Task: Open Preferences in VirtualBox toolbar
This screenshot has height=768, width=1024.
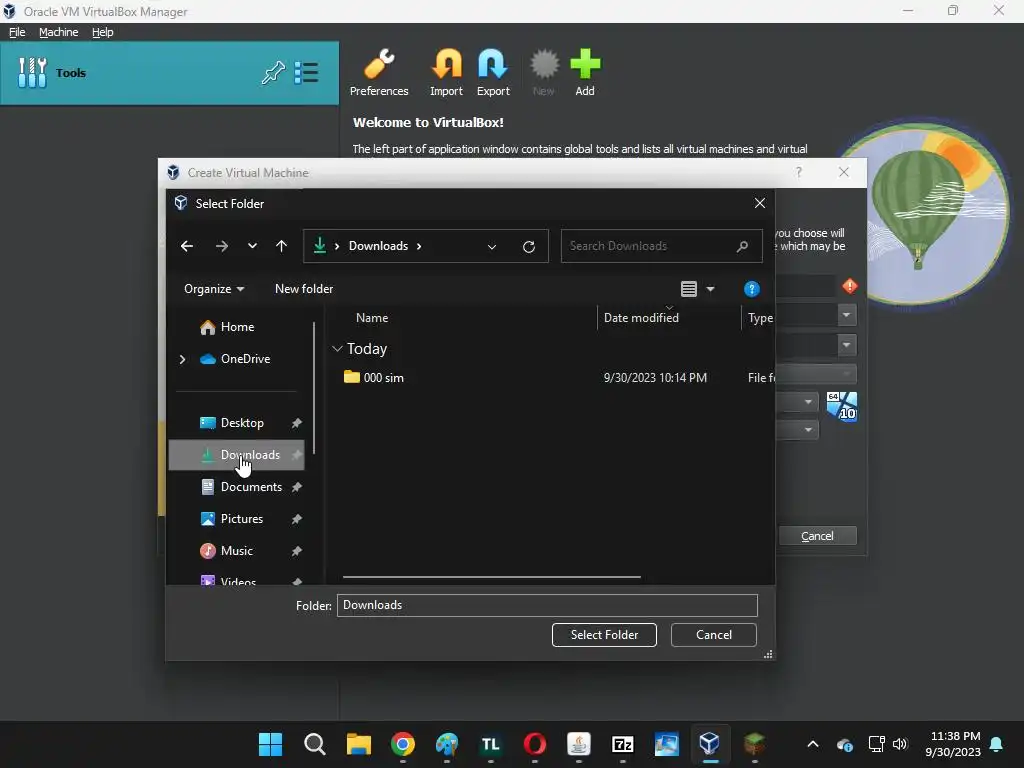Action: (x=379, y=72)
